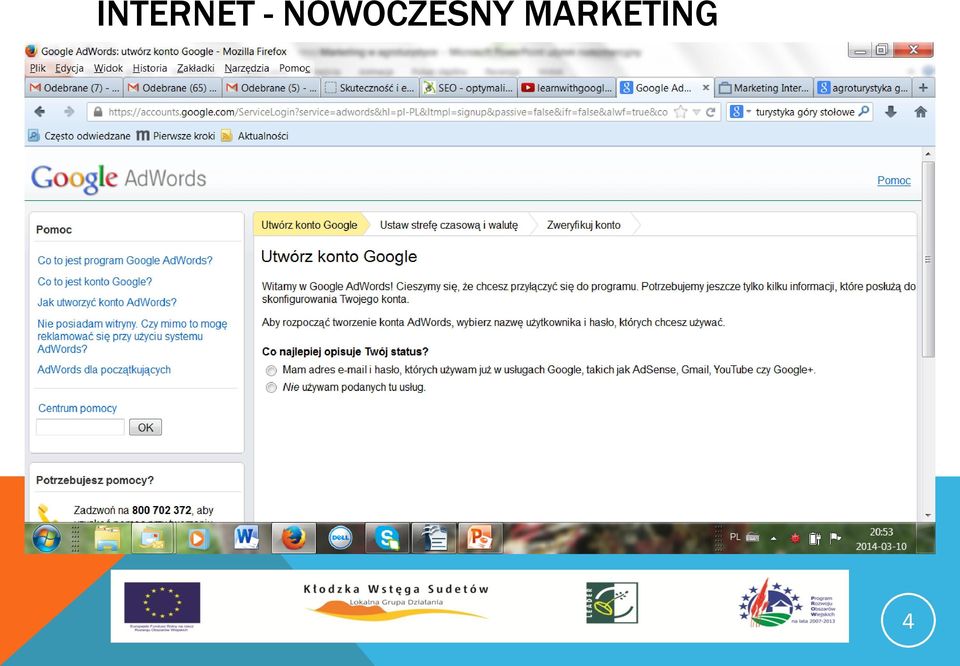Image resolution: width=960 pixels, height=666 pixels.
Task: Open 'Co to jest program Google AdWords?' link
Action: tap(125, 260)
